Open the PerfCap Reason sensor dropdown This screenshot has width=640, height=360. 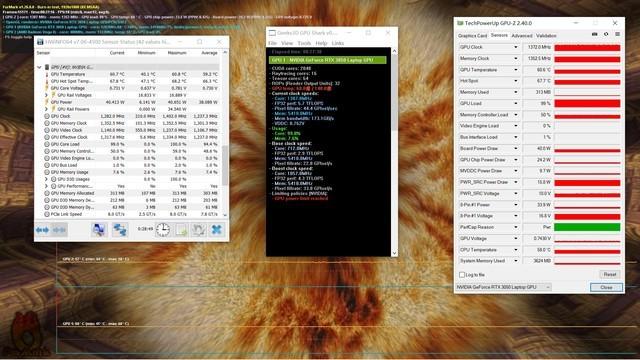516,227
